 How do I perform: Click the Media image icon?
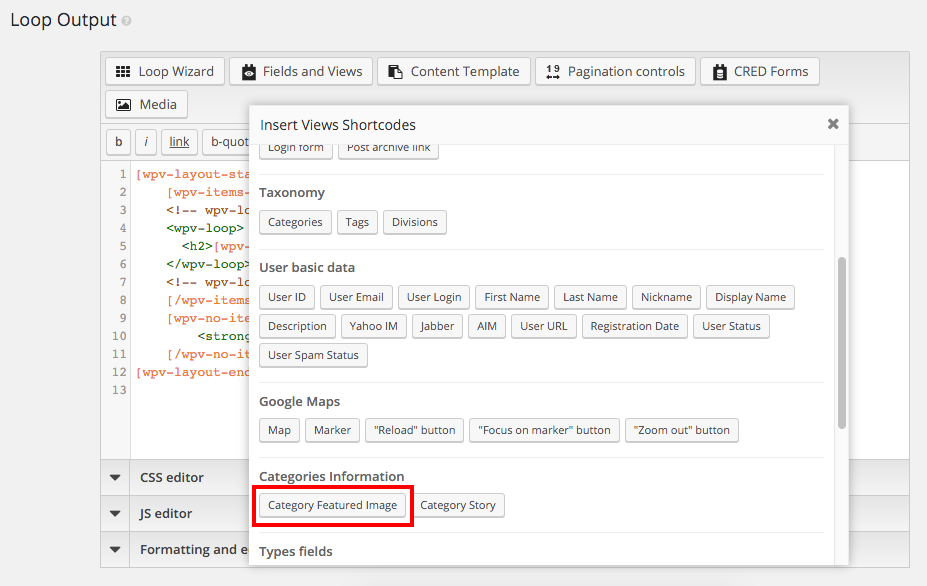click(124, 105)
